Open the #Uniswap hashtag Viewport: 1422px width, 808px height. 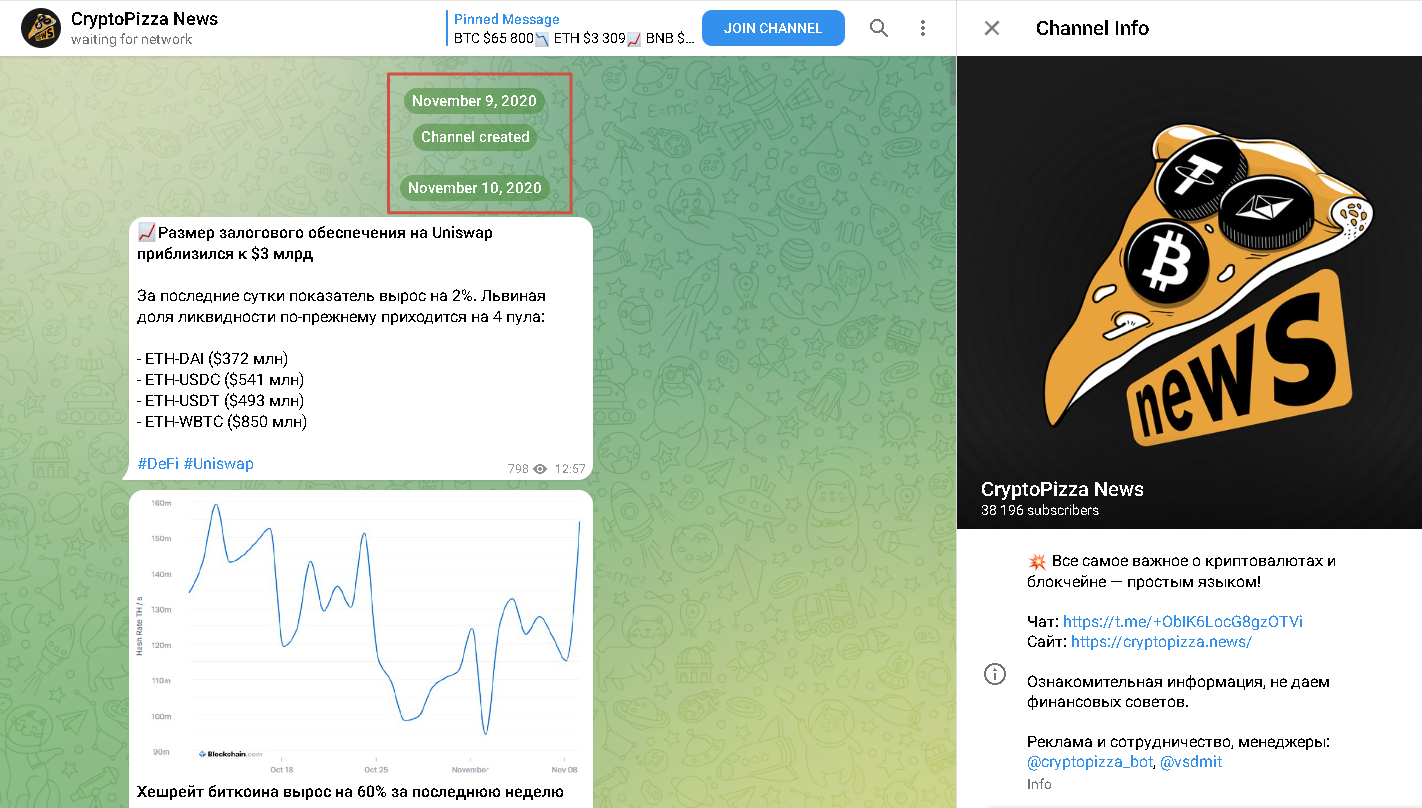219,464
